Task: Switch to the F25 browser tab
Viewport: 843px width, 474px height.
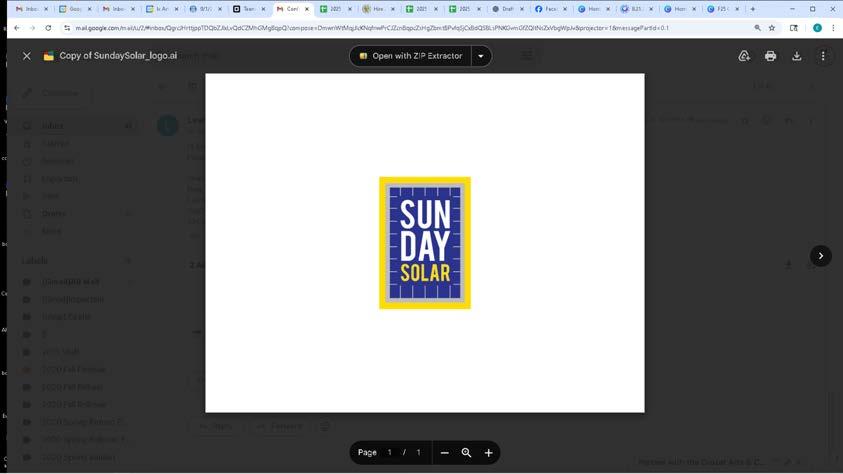Action: (x=721, y=9)
